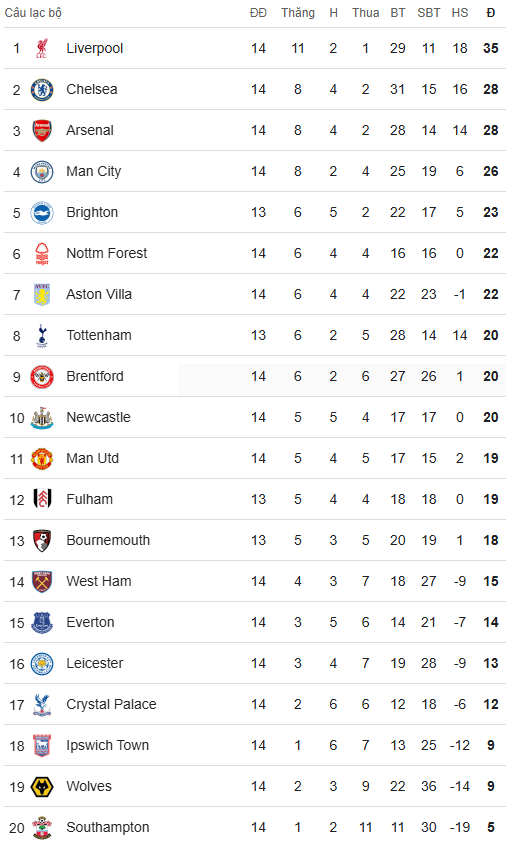Click the Thắng column header
The height and width of the screenshot is (855, 506).
point(298,13)
